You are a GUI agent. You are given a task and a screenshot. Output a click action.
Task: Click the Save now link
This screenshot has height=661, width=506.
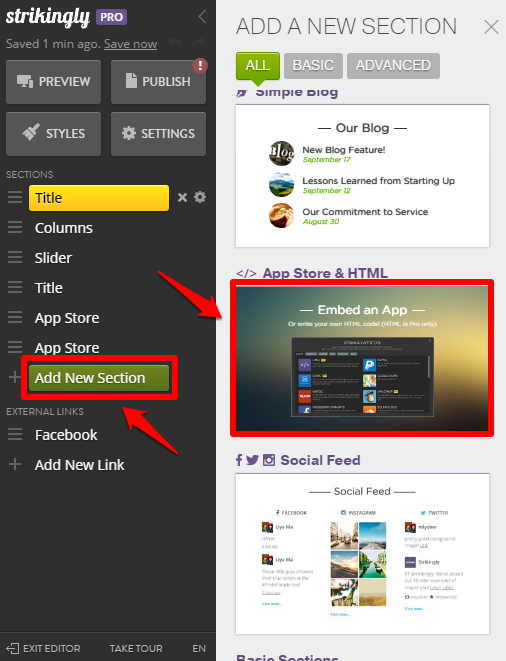(x=131, y=44)
